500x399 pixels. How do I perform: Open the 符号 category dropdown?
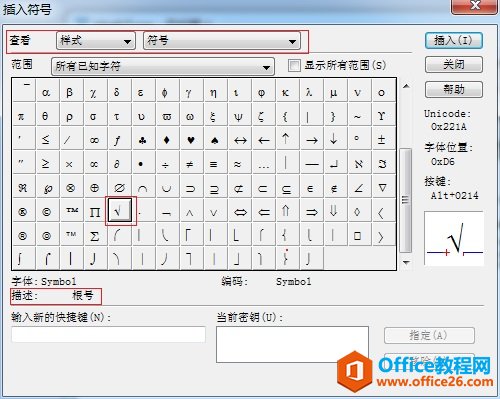tap(221, 41)
